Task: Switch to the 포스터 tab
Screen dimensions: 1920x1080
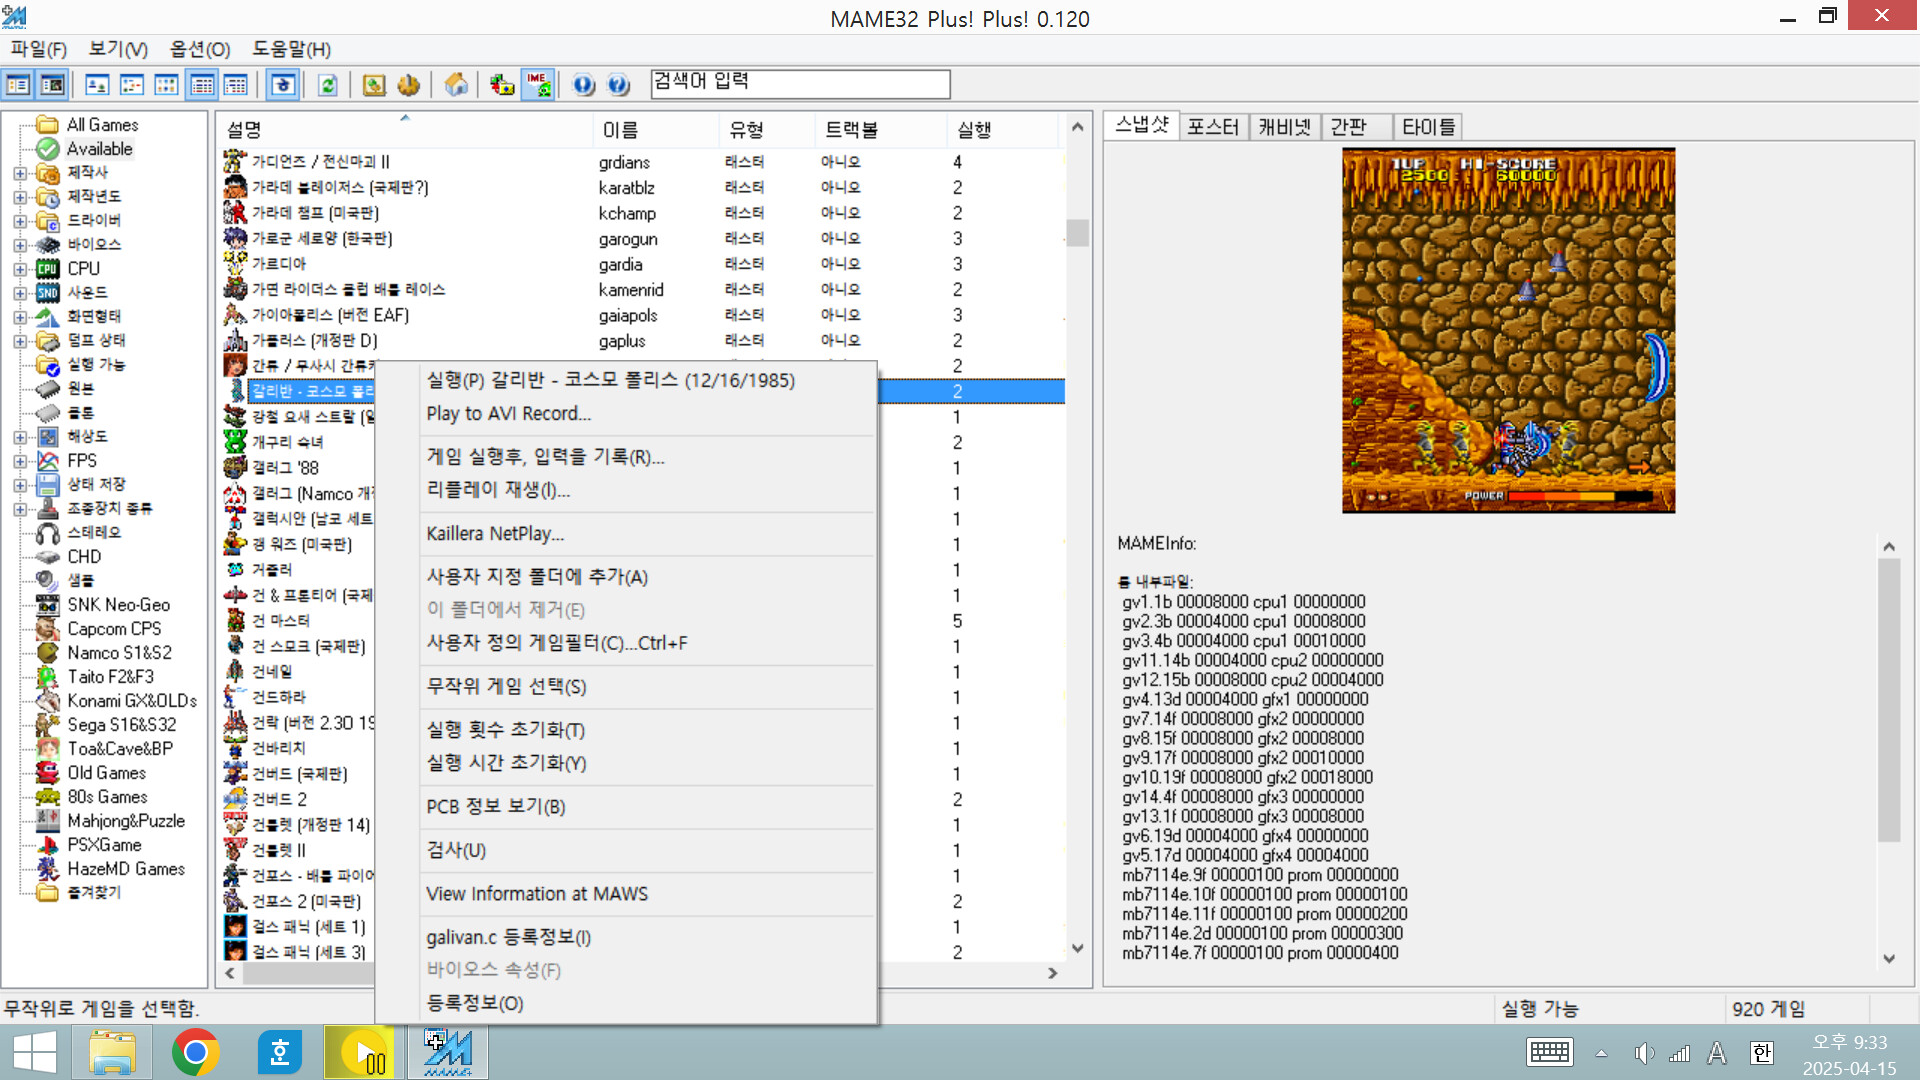Action: 1212,127
